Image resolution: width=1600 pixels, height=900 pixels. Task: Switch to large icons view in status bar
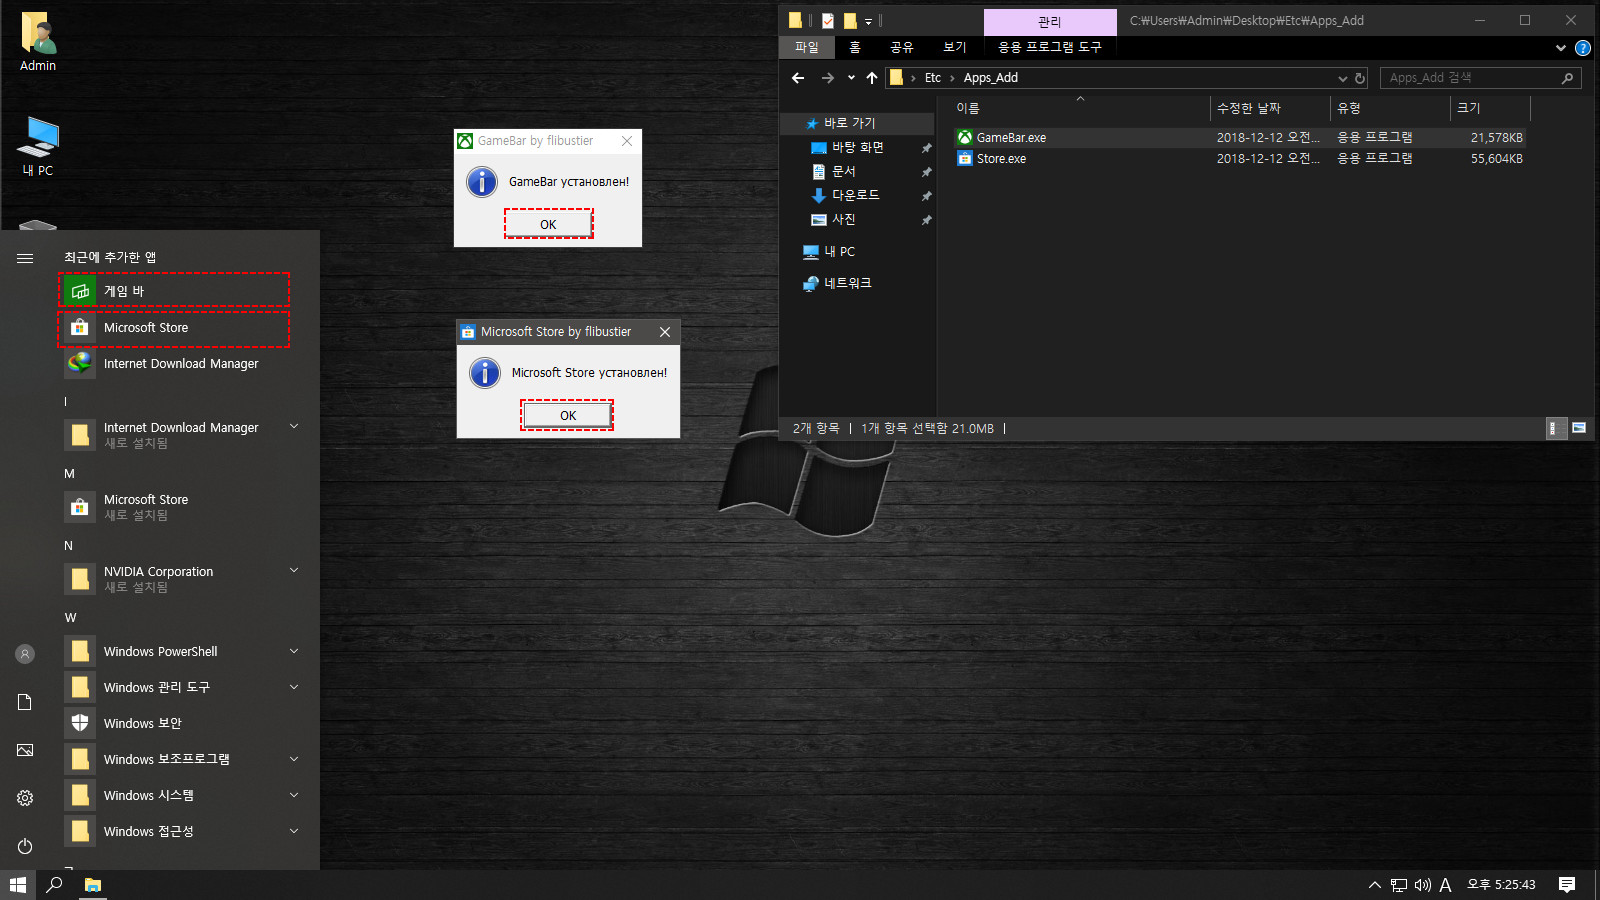(1579, 428)
